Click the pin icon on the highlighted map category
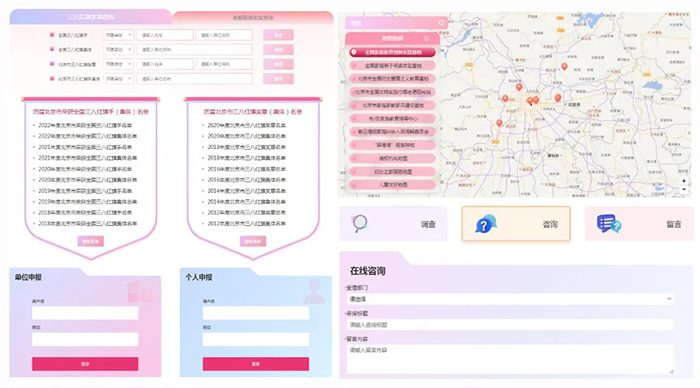 pyautogui.click(x=354, y=52)
